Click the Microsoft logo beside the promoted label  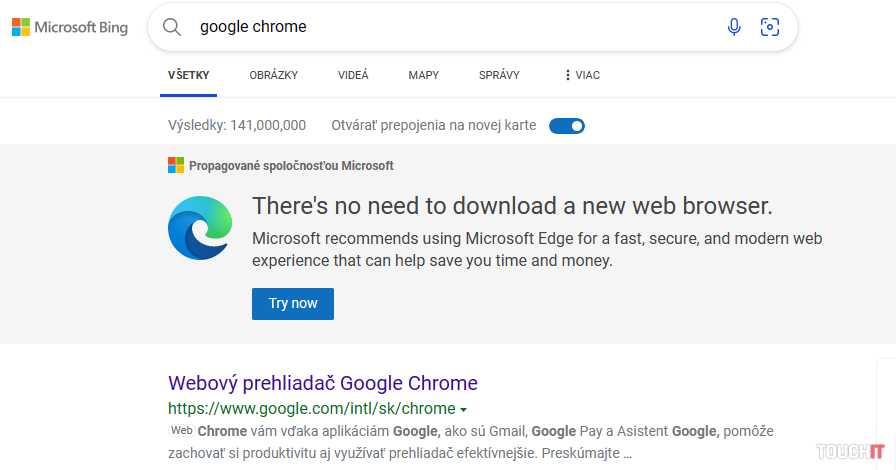pos(176,166)
